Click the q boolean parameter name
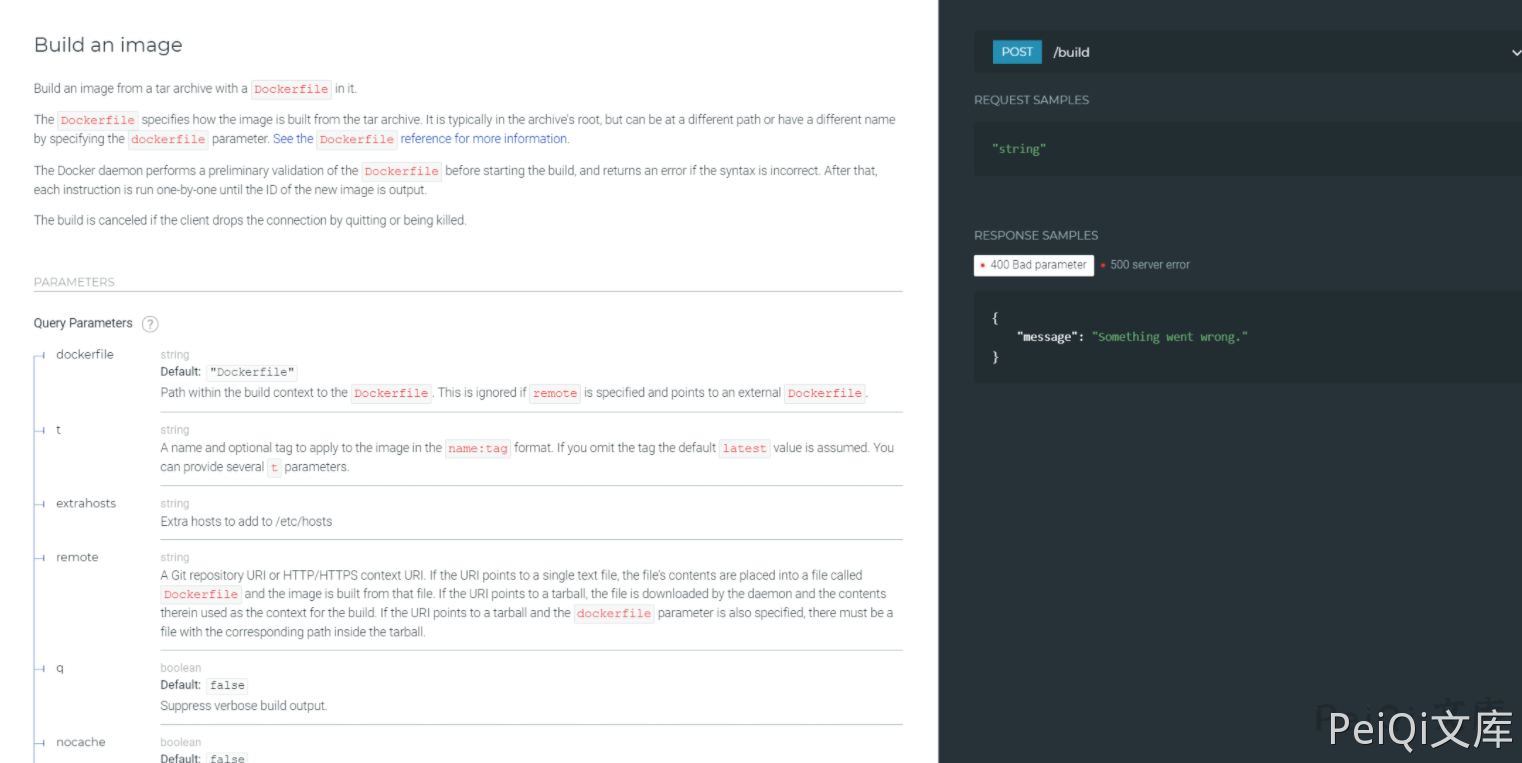1522x763 pixels. tap(60, 667)
